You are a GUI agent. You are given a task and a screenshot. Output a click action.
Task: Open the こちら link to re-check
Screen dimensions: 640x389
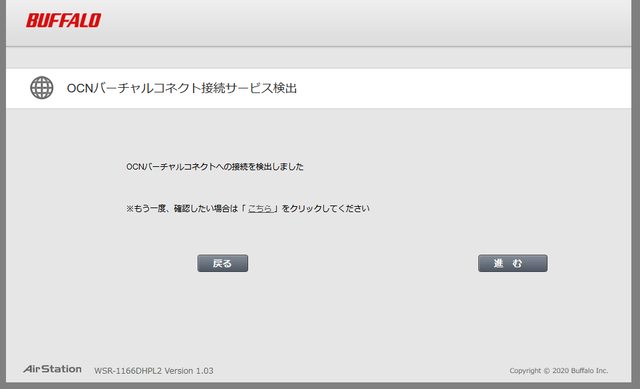[x=260, y=209]
